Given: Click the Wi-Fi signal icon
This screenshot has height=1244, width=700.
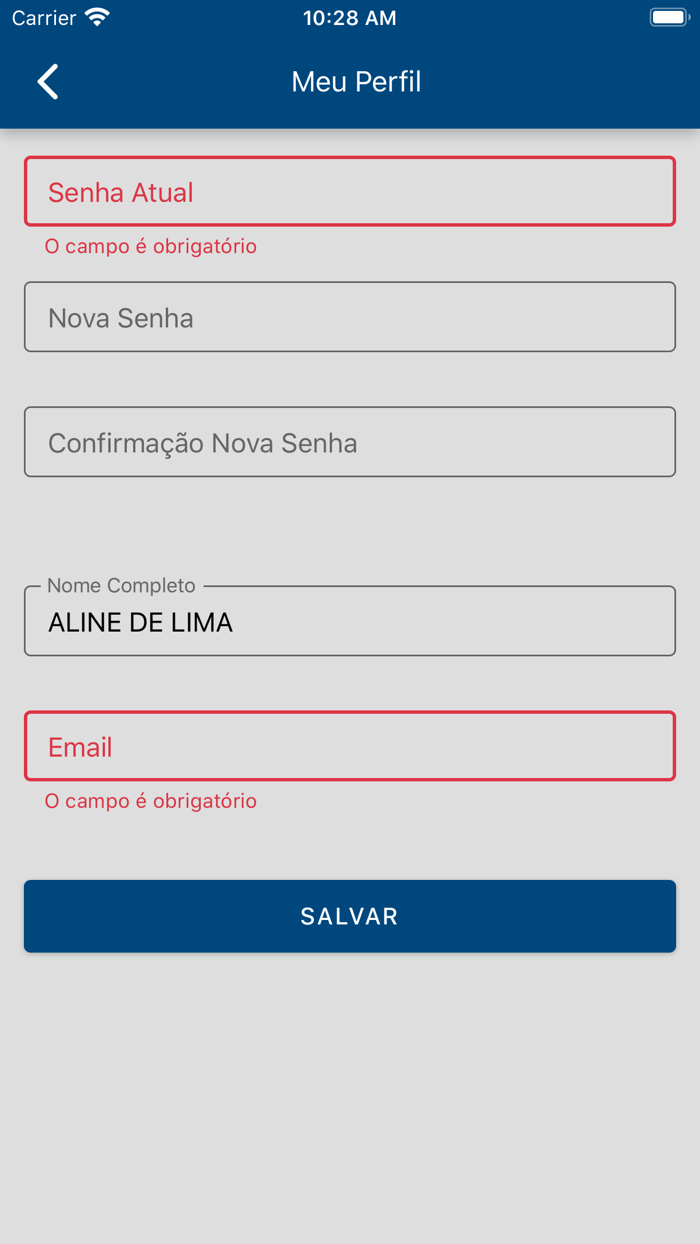Looking at the screenshot, I should [x=97, y=18].
